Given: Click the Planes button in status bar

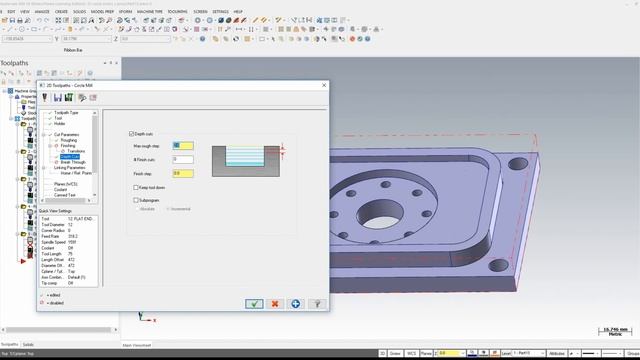Looking at the screenshot, I should pyautogui.click(x=426, y=353).
